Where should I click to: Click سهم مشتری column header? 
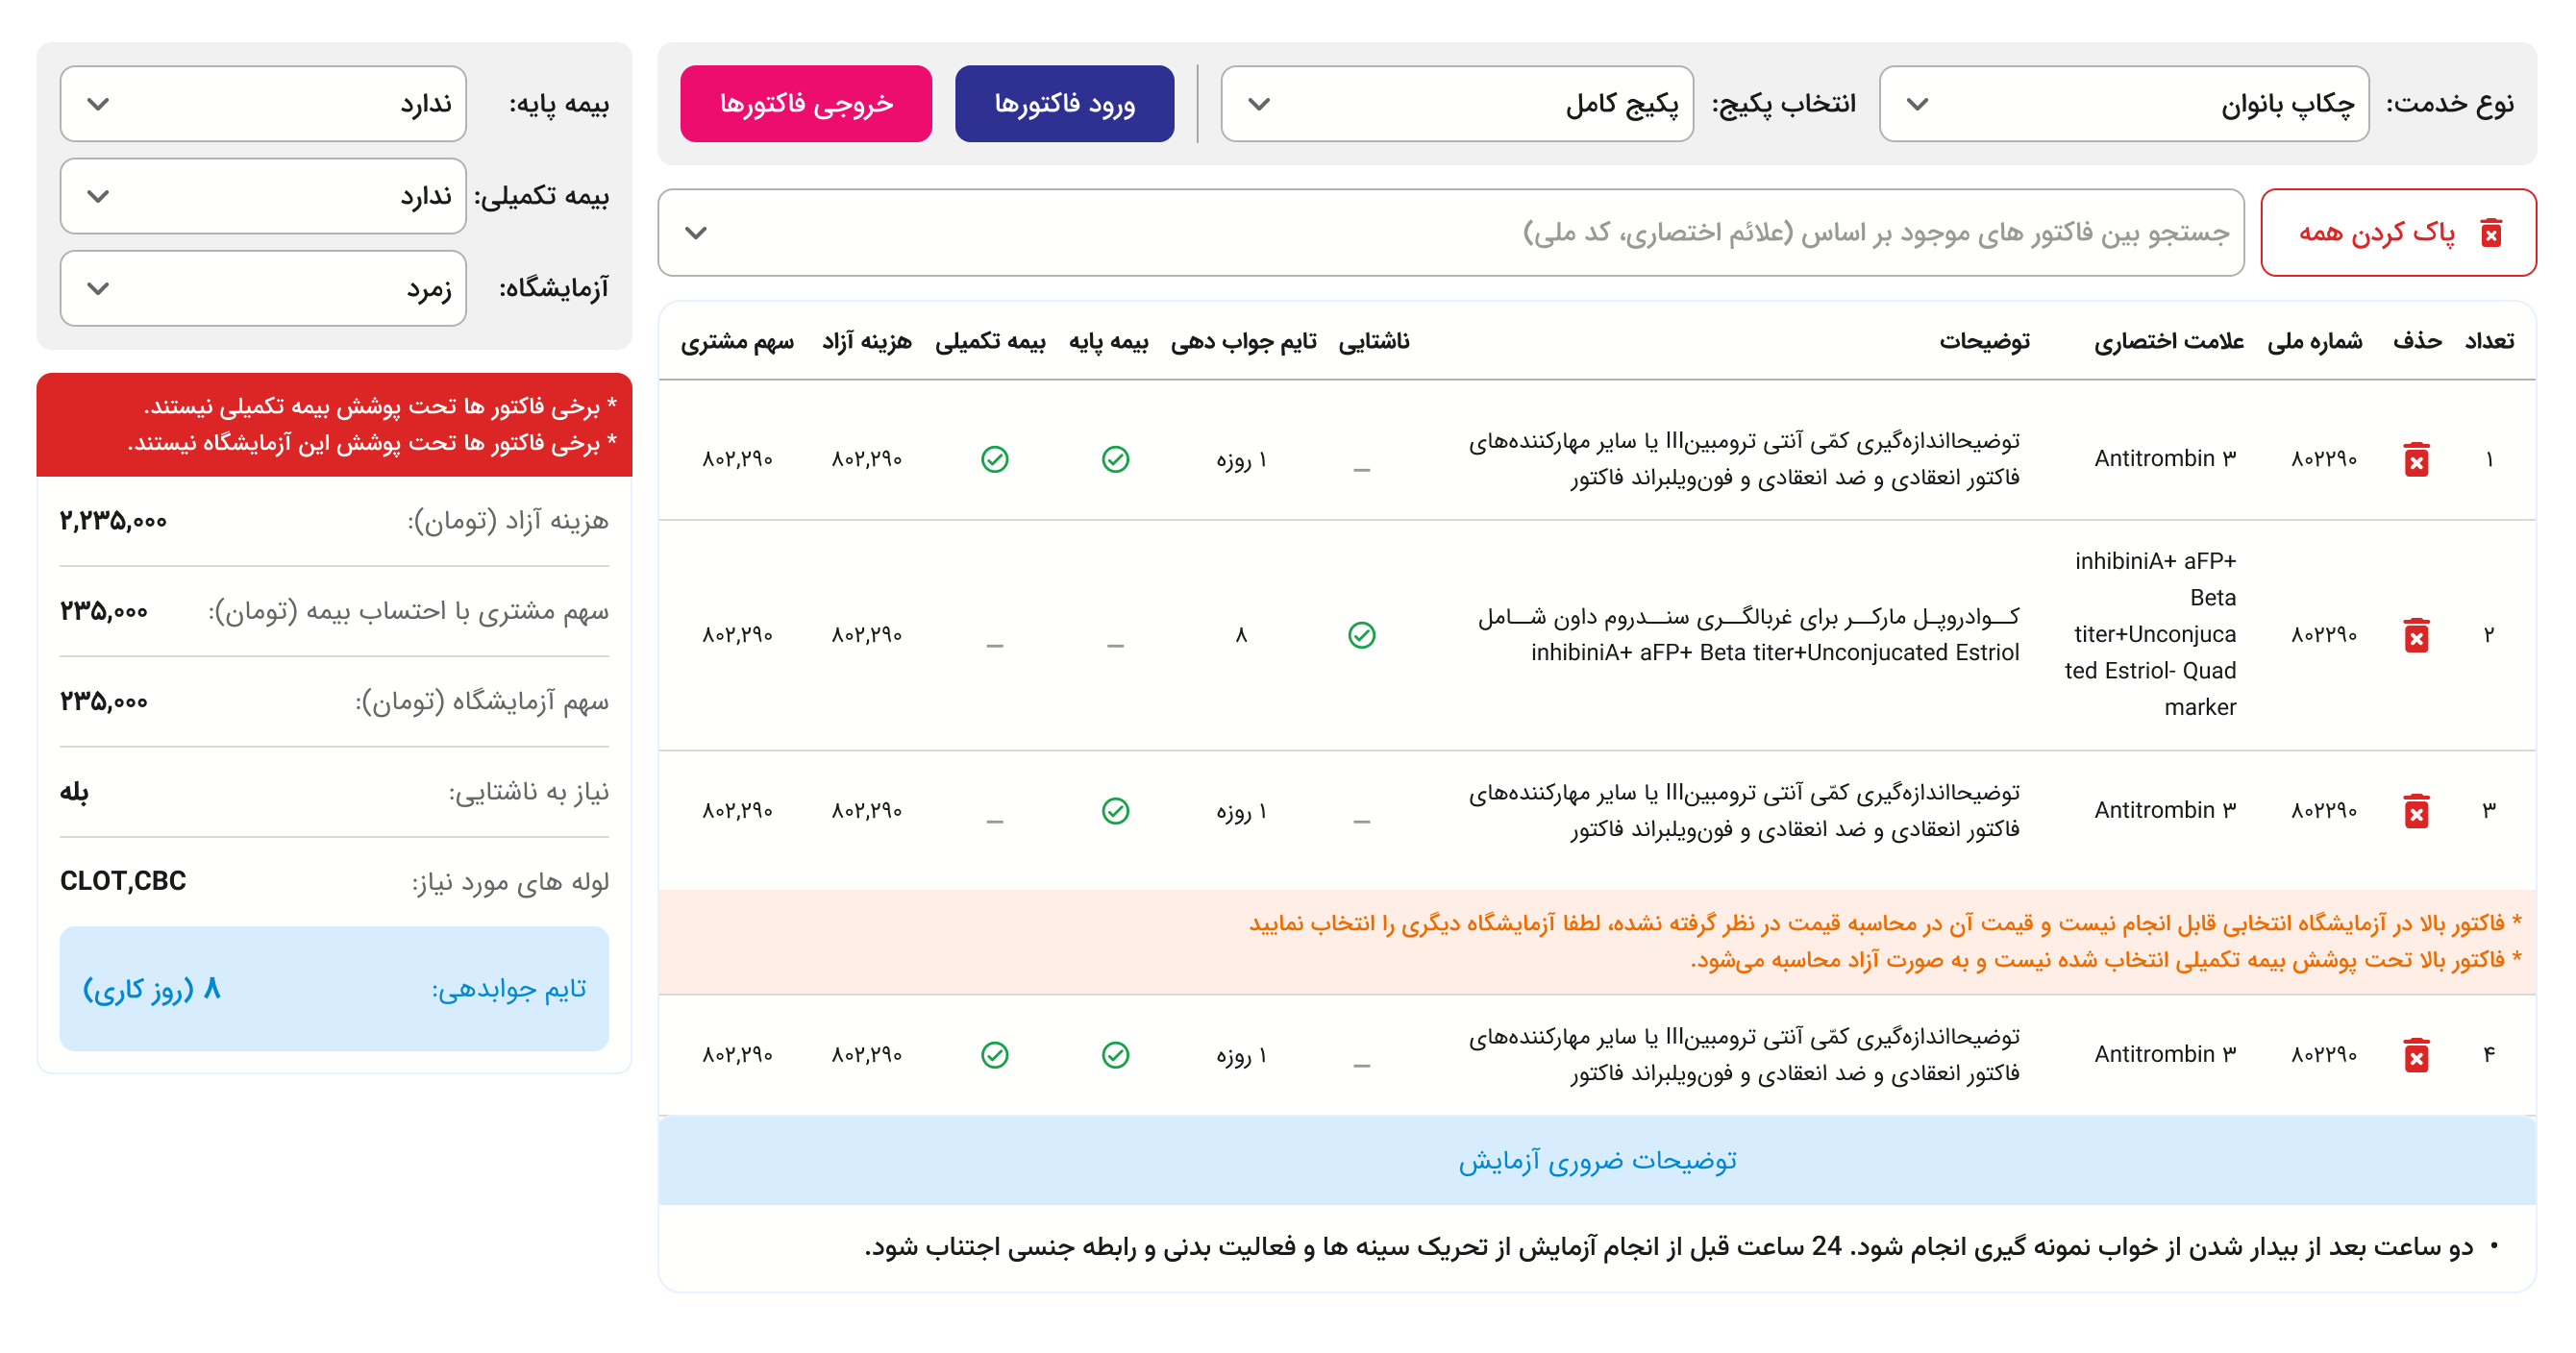tap(737, 341)
